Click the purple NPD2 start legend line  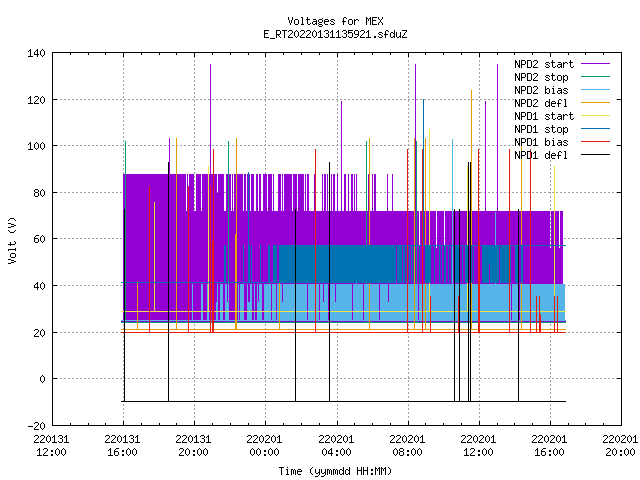point(596,64)
